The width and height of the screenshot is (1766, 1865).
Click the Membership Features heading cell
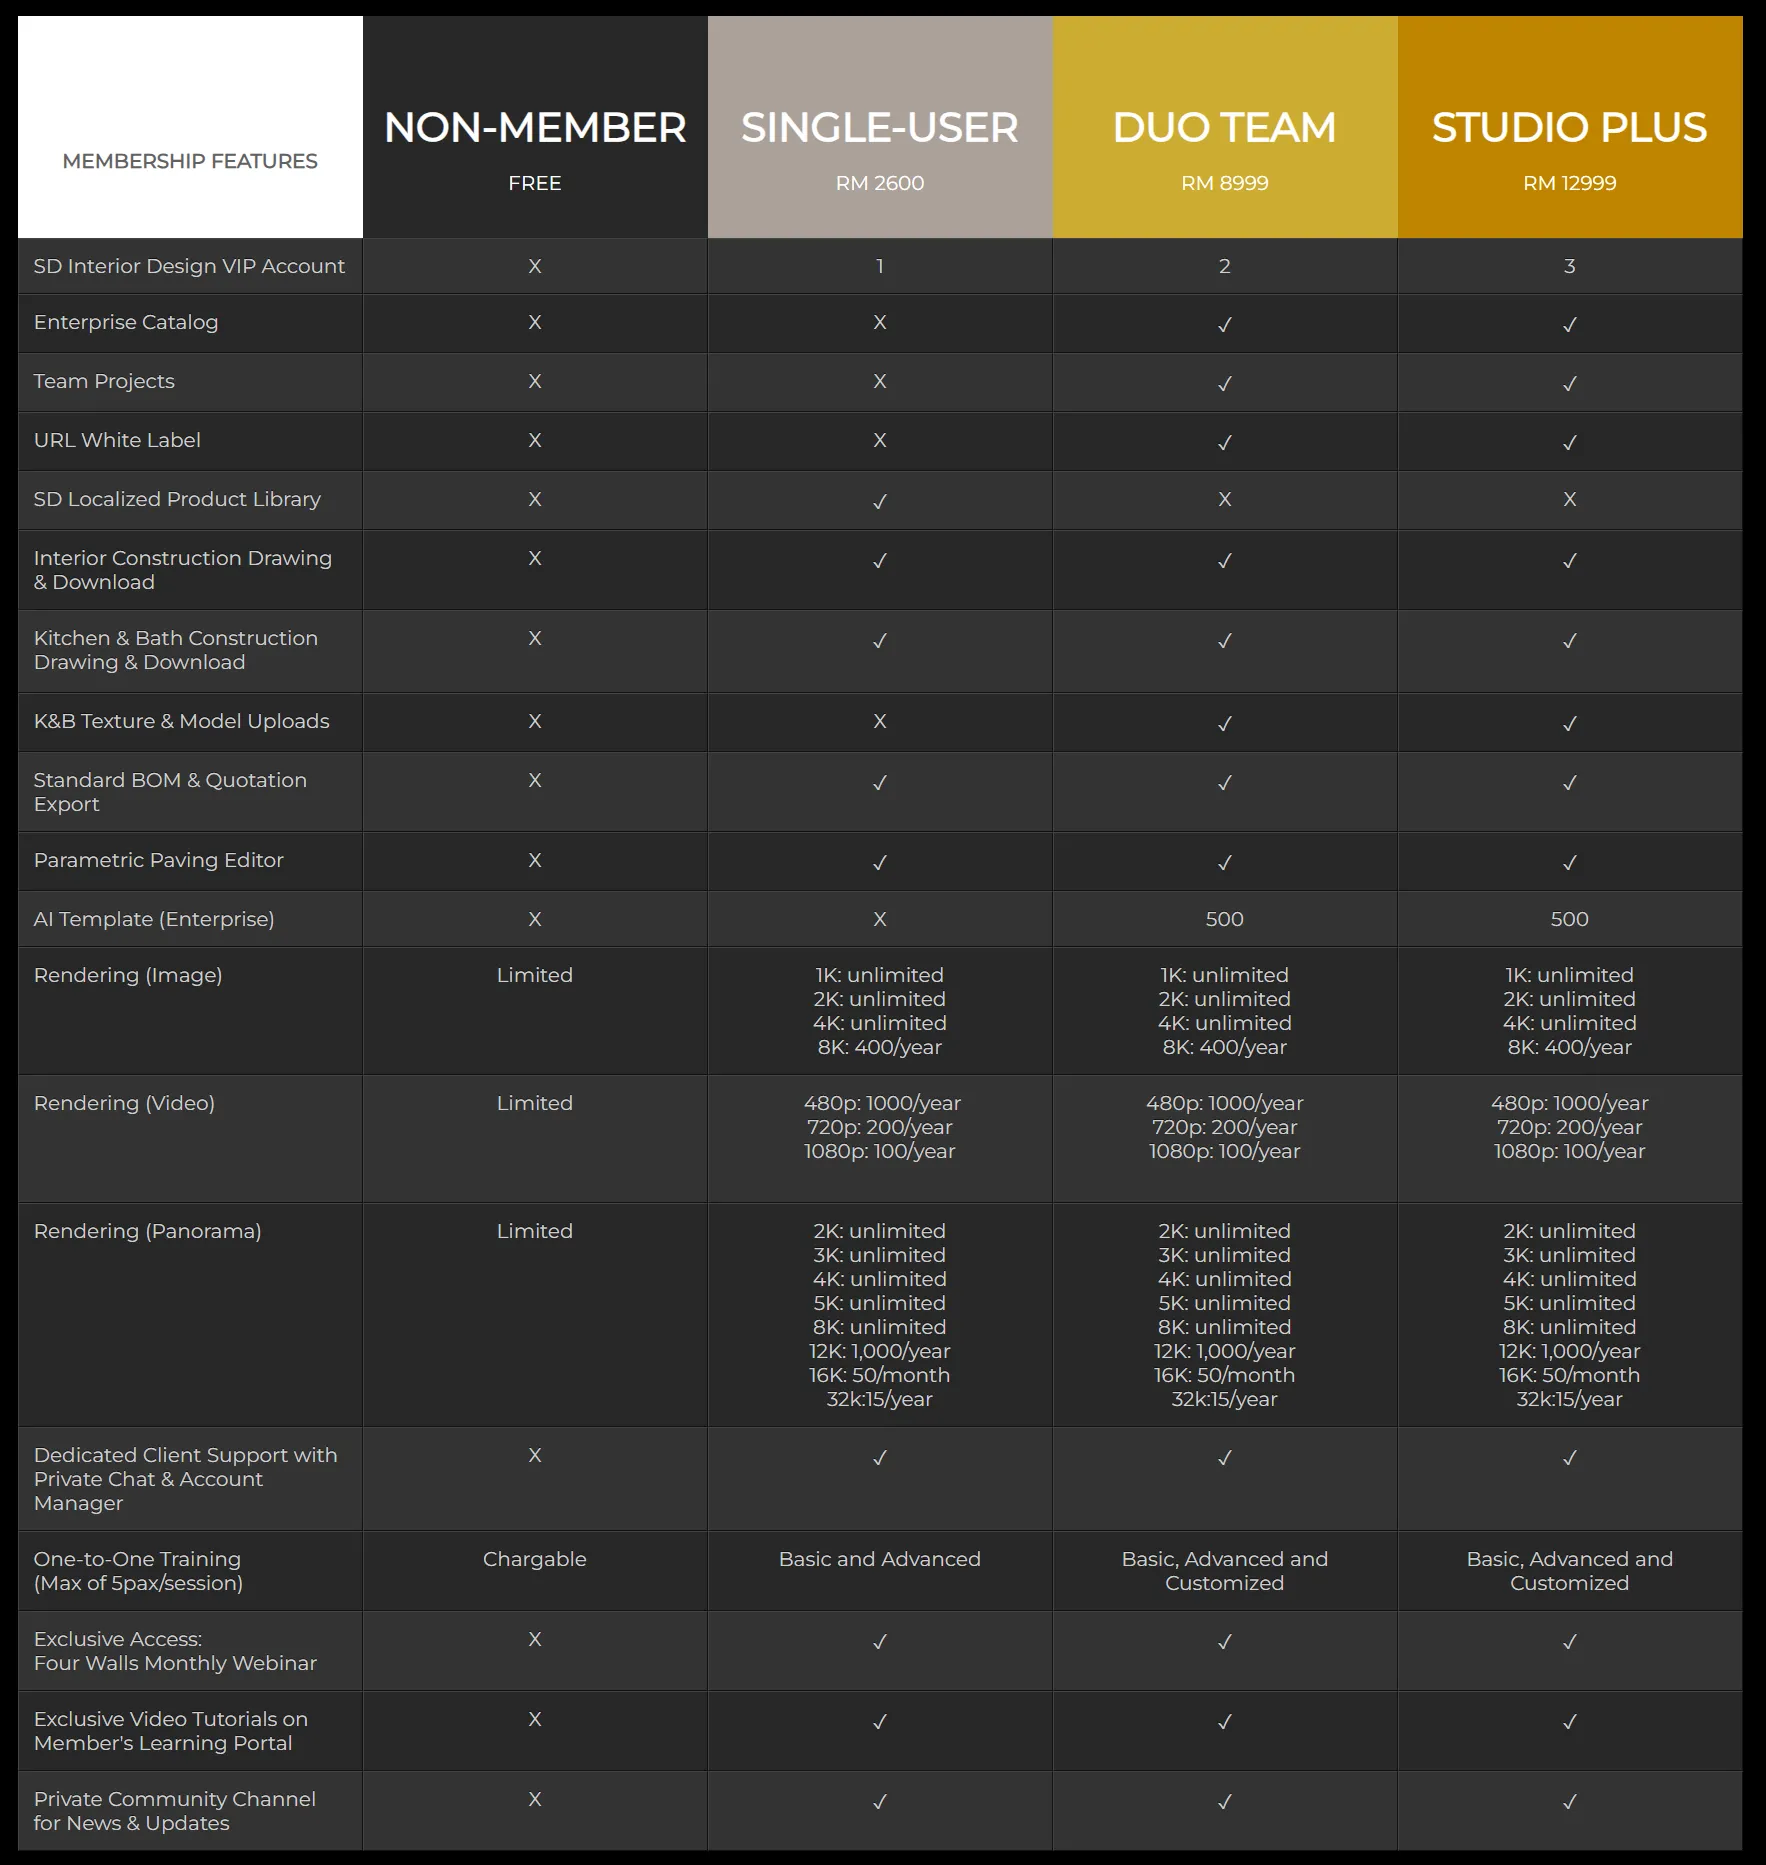(x=190, y=161)
